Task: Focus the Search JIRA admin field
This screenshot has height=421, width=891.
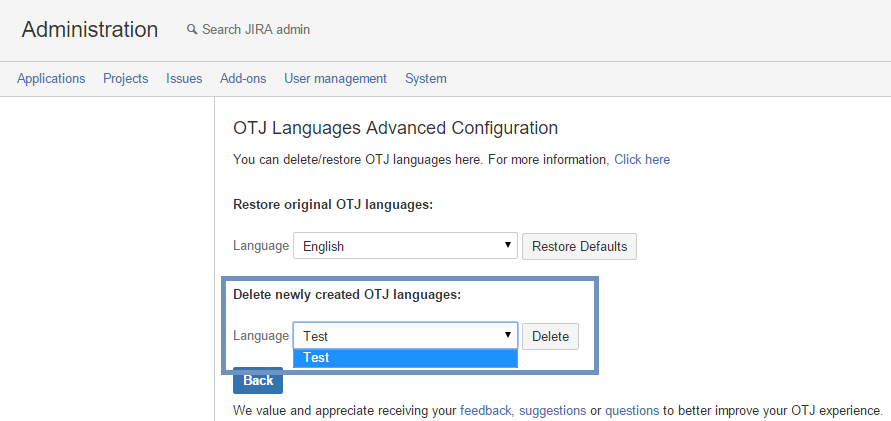Action: tap(256, 30)
